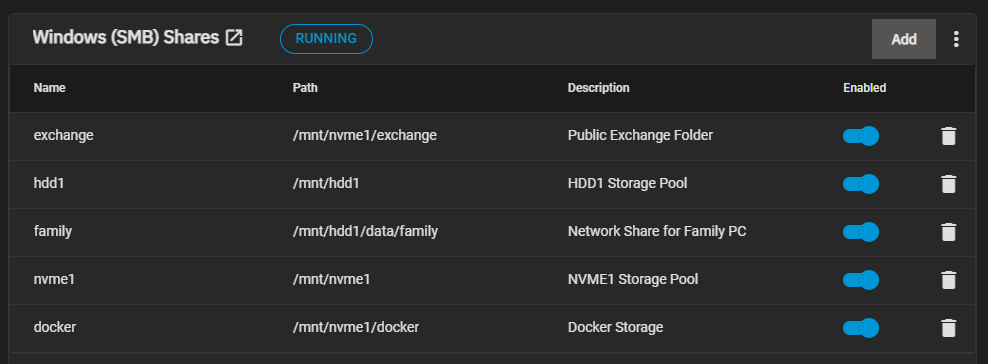The width and height of the screenshot is (988, 364).
Task: Delete the hdd1 share with trash icon
Action: pyautogui.click(x=948, y=184)
